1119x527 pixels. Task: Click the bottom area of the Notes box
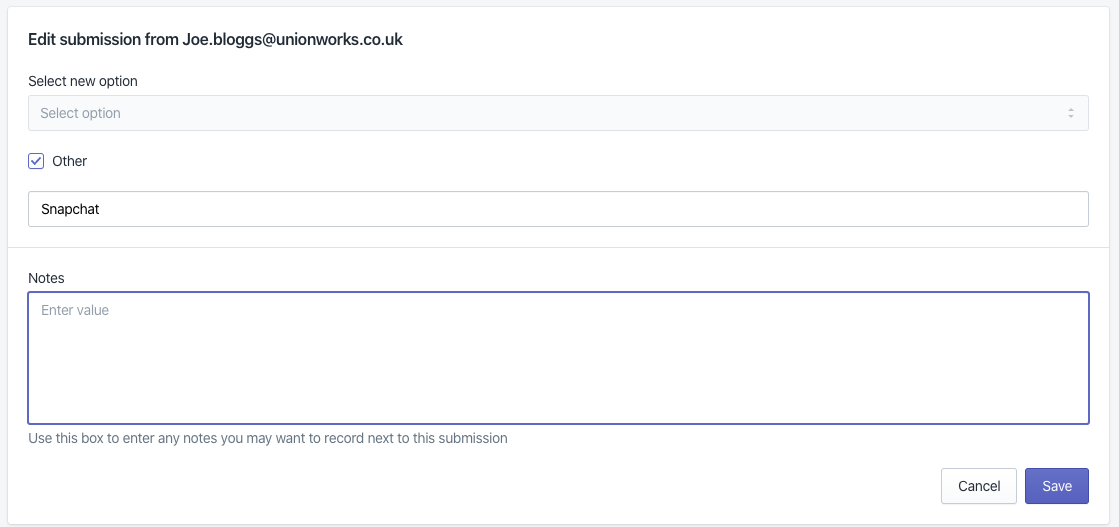(557, 405)
